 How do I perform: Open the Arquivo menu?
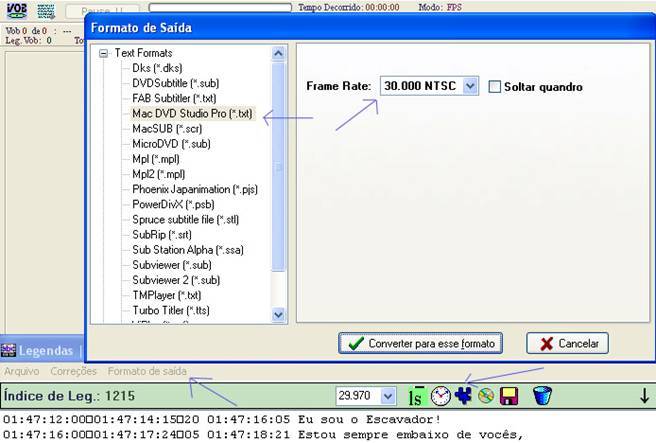[x=22, y=371]
